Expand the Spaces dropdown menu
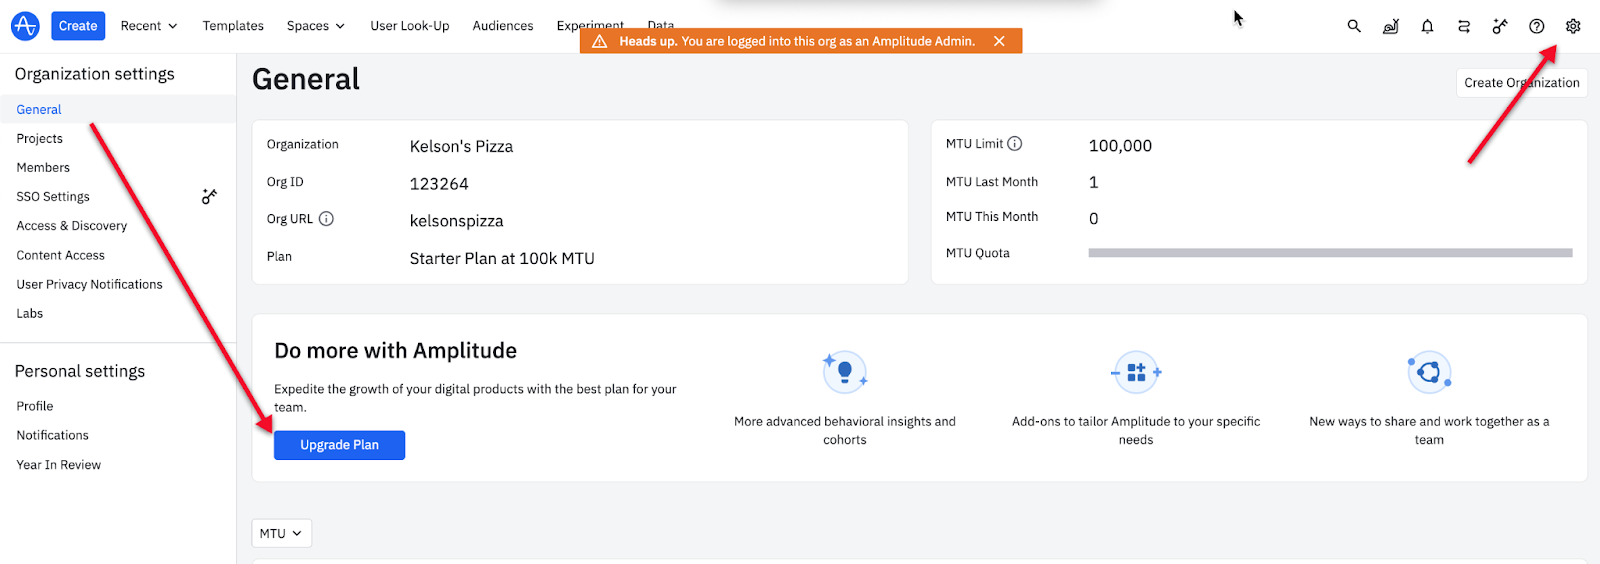Viewport: 1600px width, 564px height. tap(316, 26)
